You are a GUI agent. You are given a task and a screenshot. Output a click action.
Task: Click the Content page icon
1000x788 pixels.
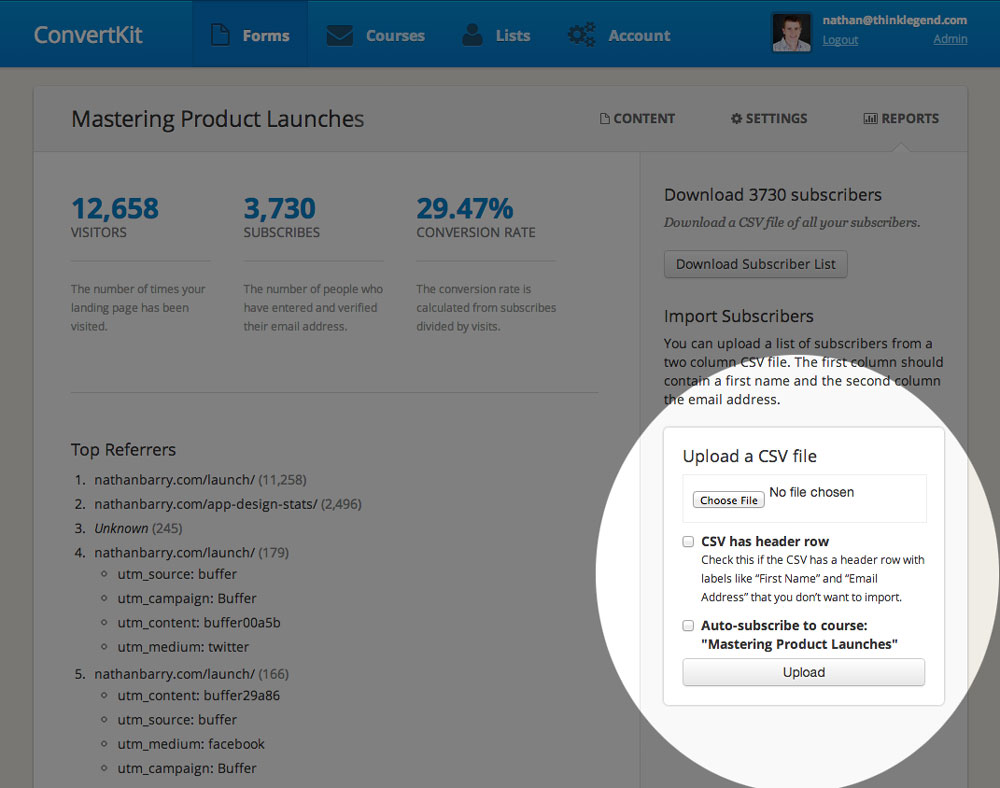pos(604,119)
